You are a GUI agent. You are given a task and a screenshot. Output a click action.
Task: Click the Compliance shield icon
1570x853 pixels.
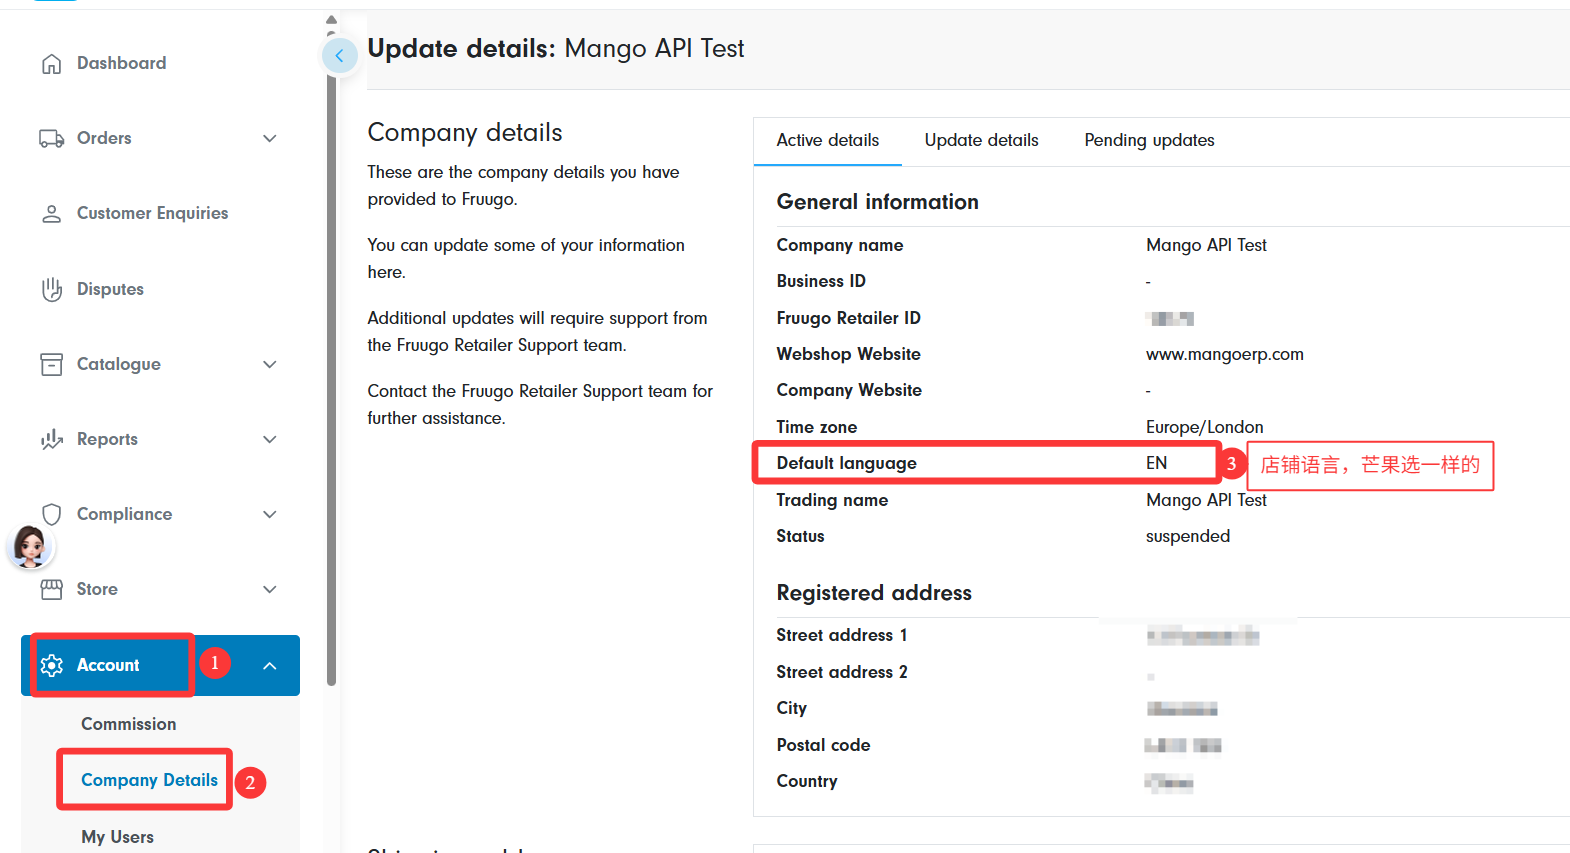[51, 514]
